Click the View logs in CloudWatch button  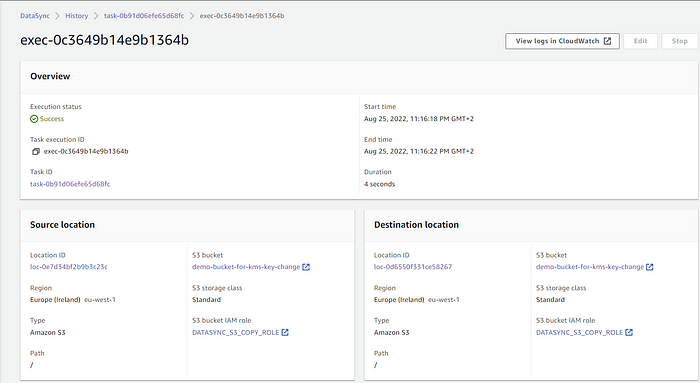562,41
